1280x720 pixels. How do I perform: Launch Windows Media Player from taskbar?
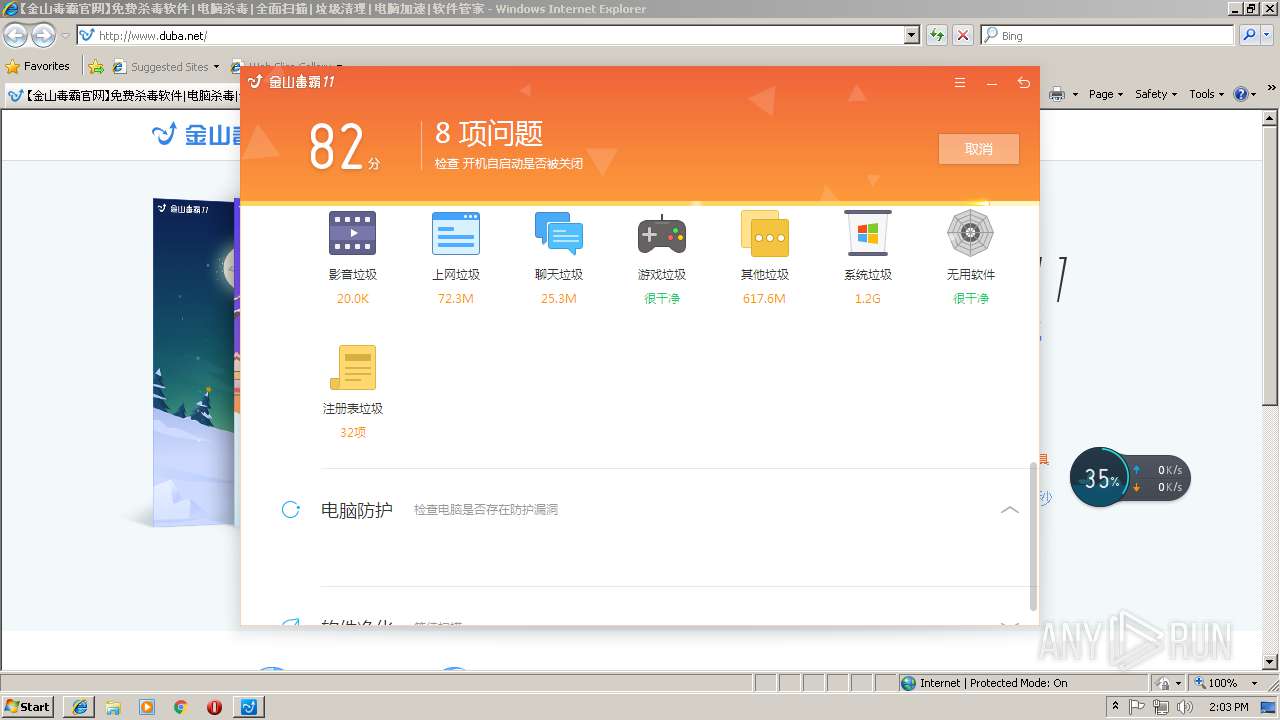click(147, 707)
